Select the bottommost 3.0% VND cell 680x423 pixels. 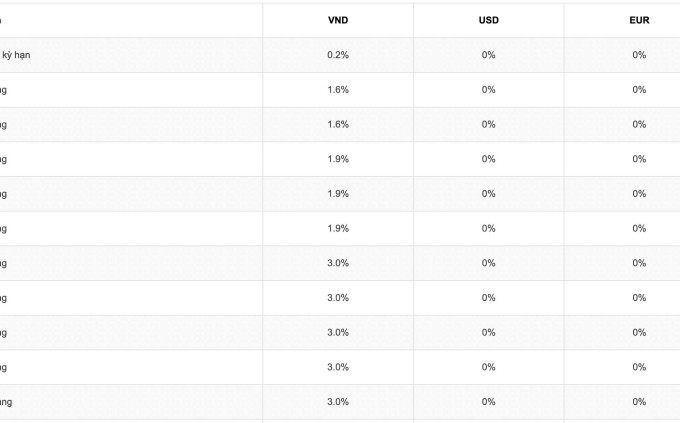point(338,402)
